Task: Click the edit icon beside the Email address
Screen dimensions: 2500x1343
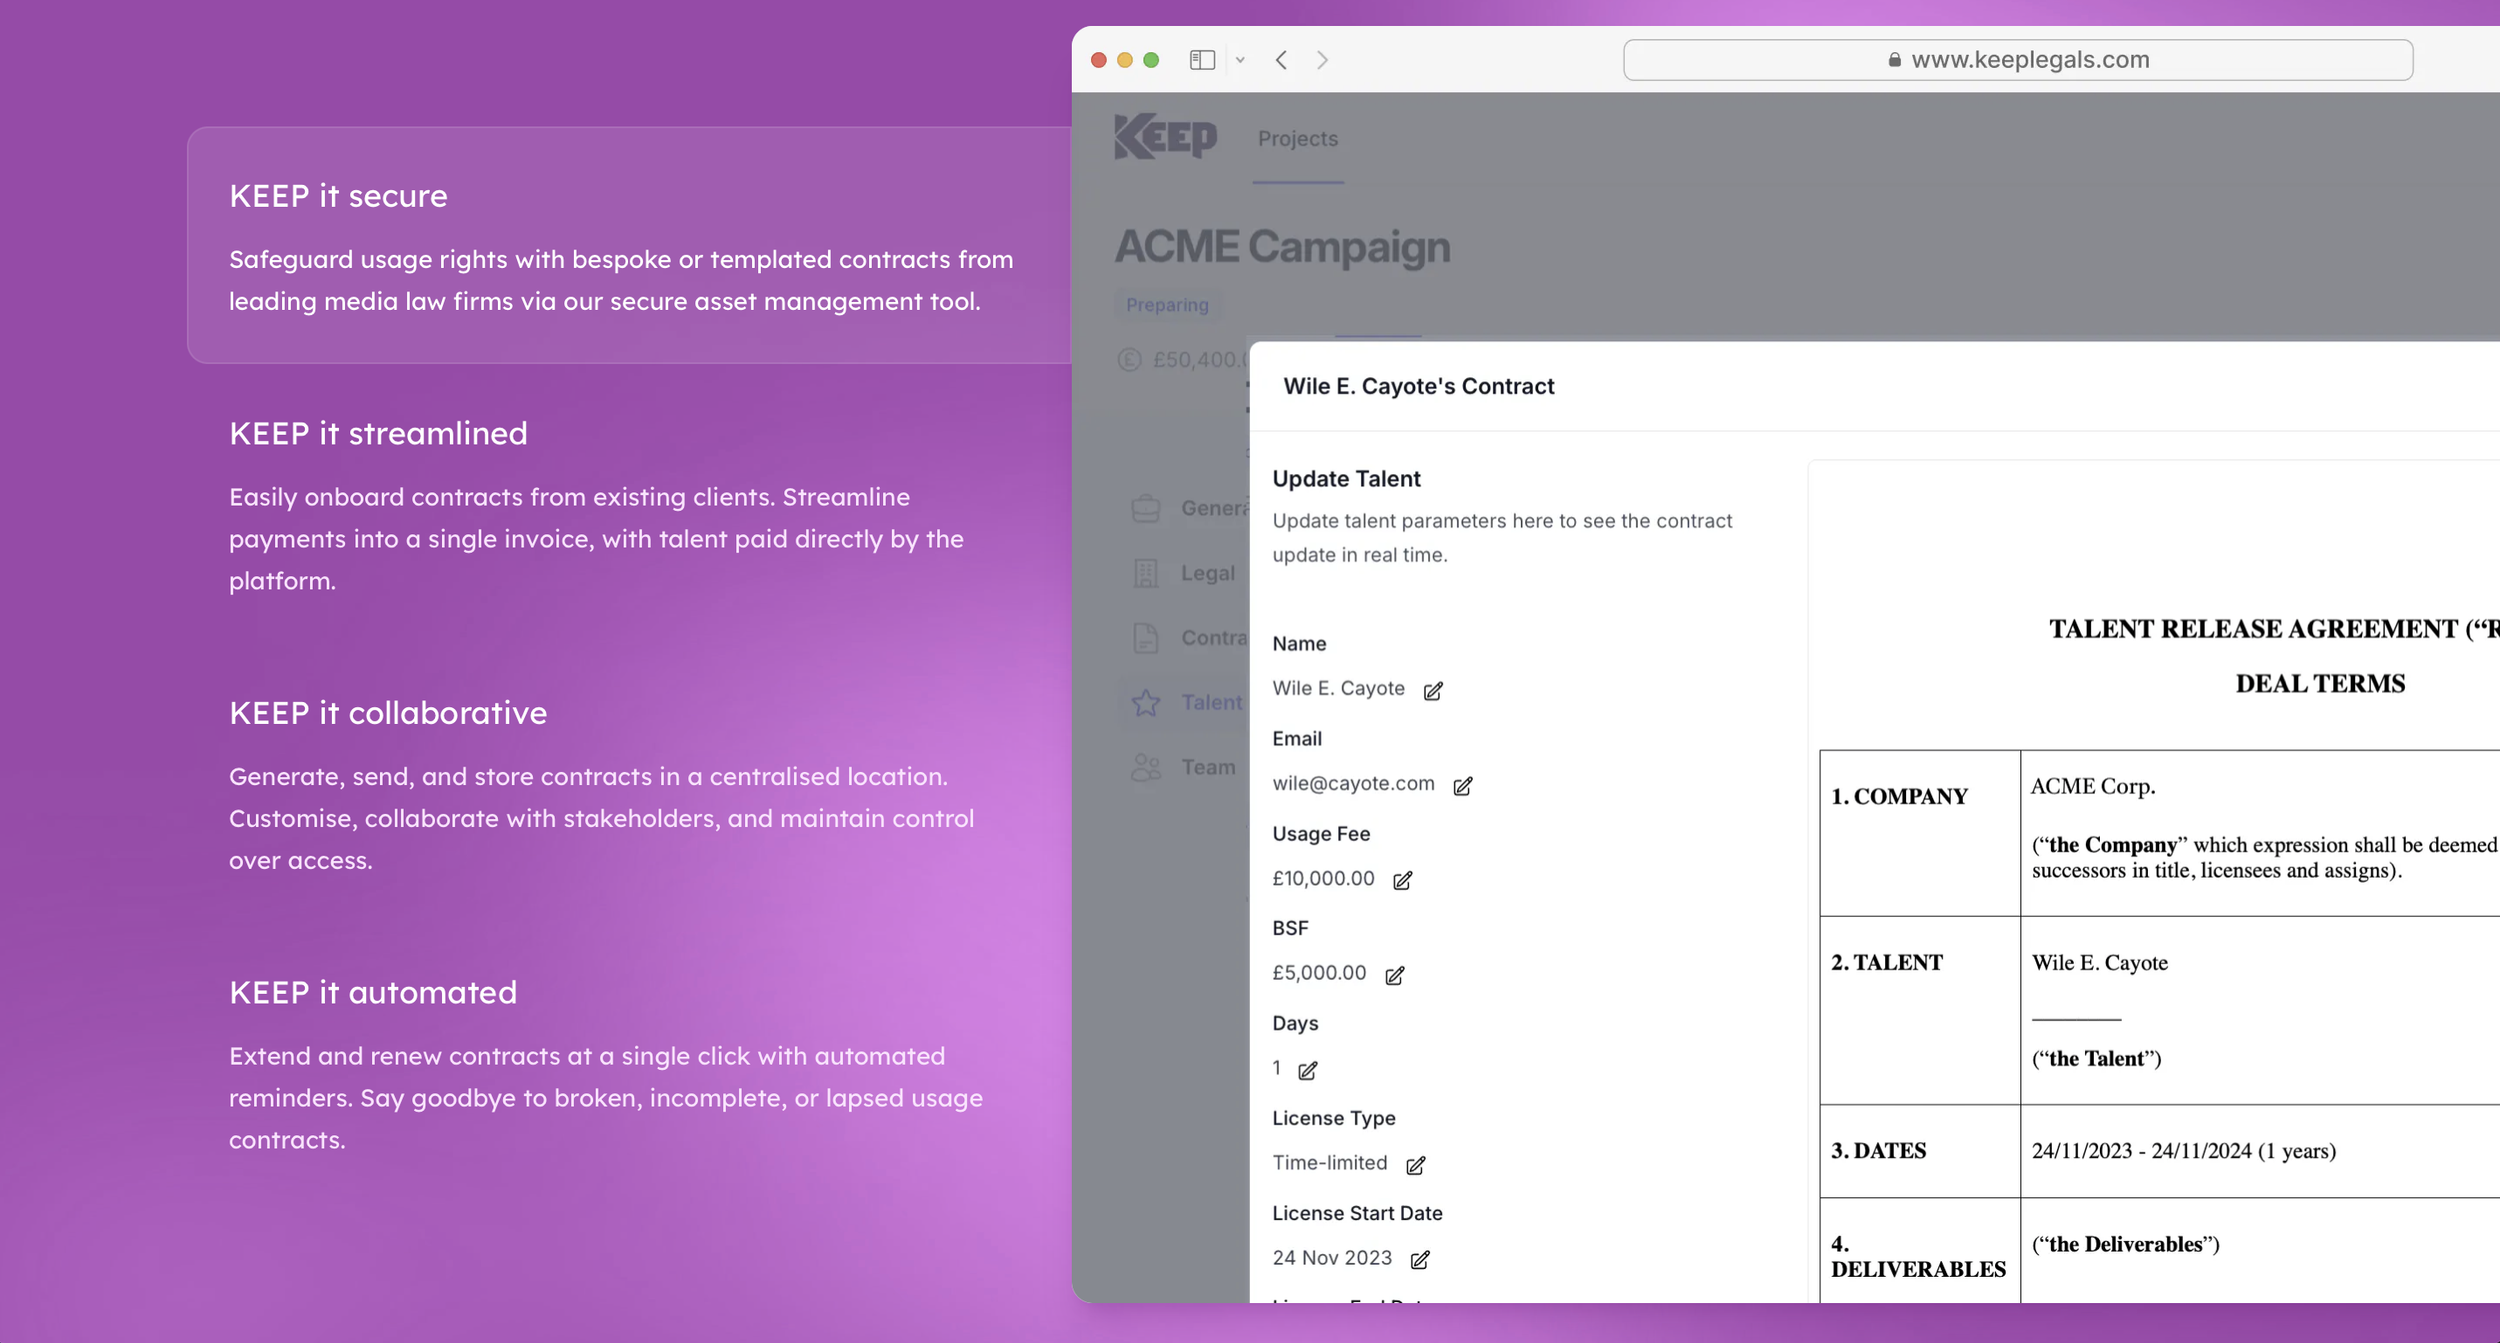Action: pyautogui.click(x=1462, y=786)
